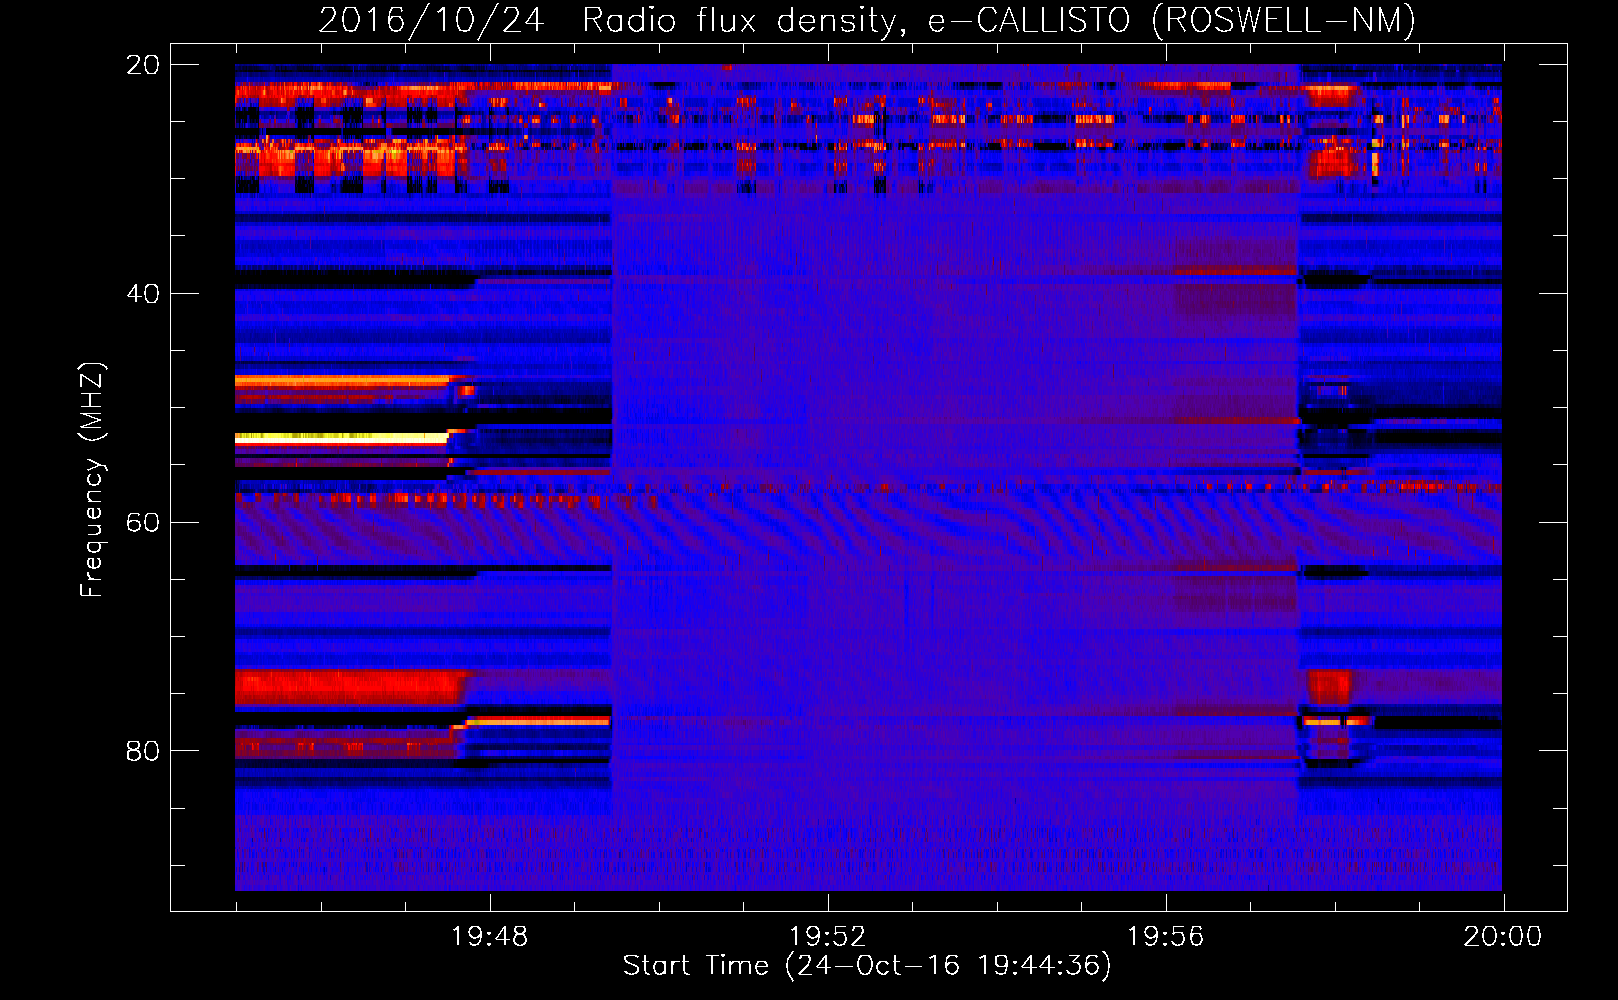
Task: Click the '19:48' time tick label
Action: pos(490,937)
